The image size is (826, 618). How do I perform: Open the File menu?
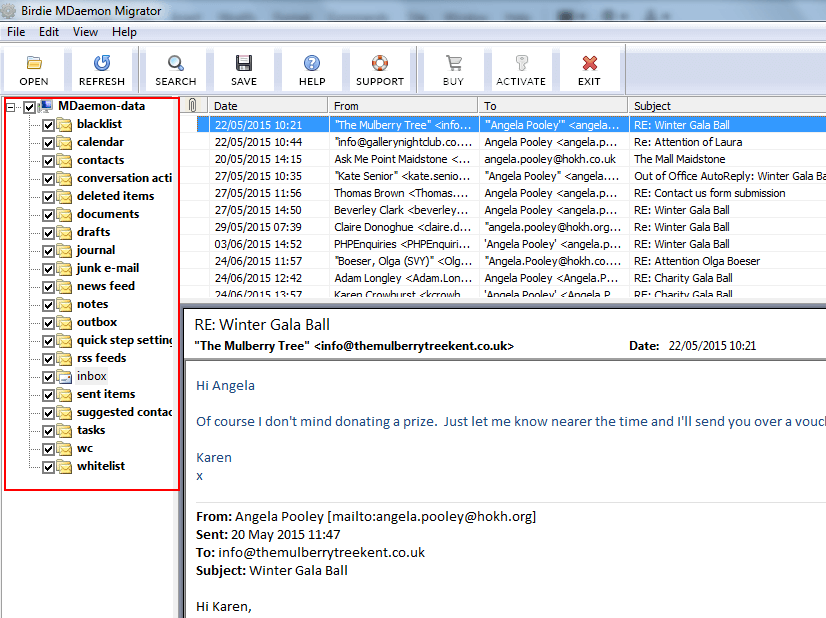pyautogui.click(x=16, y=32)
